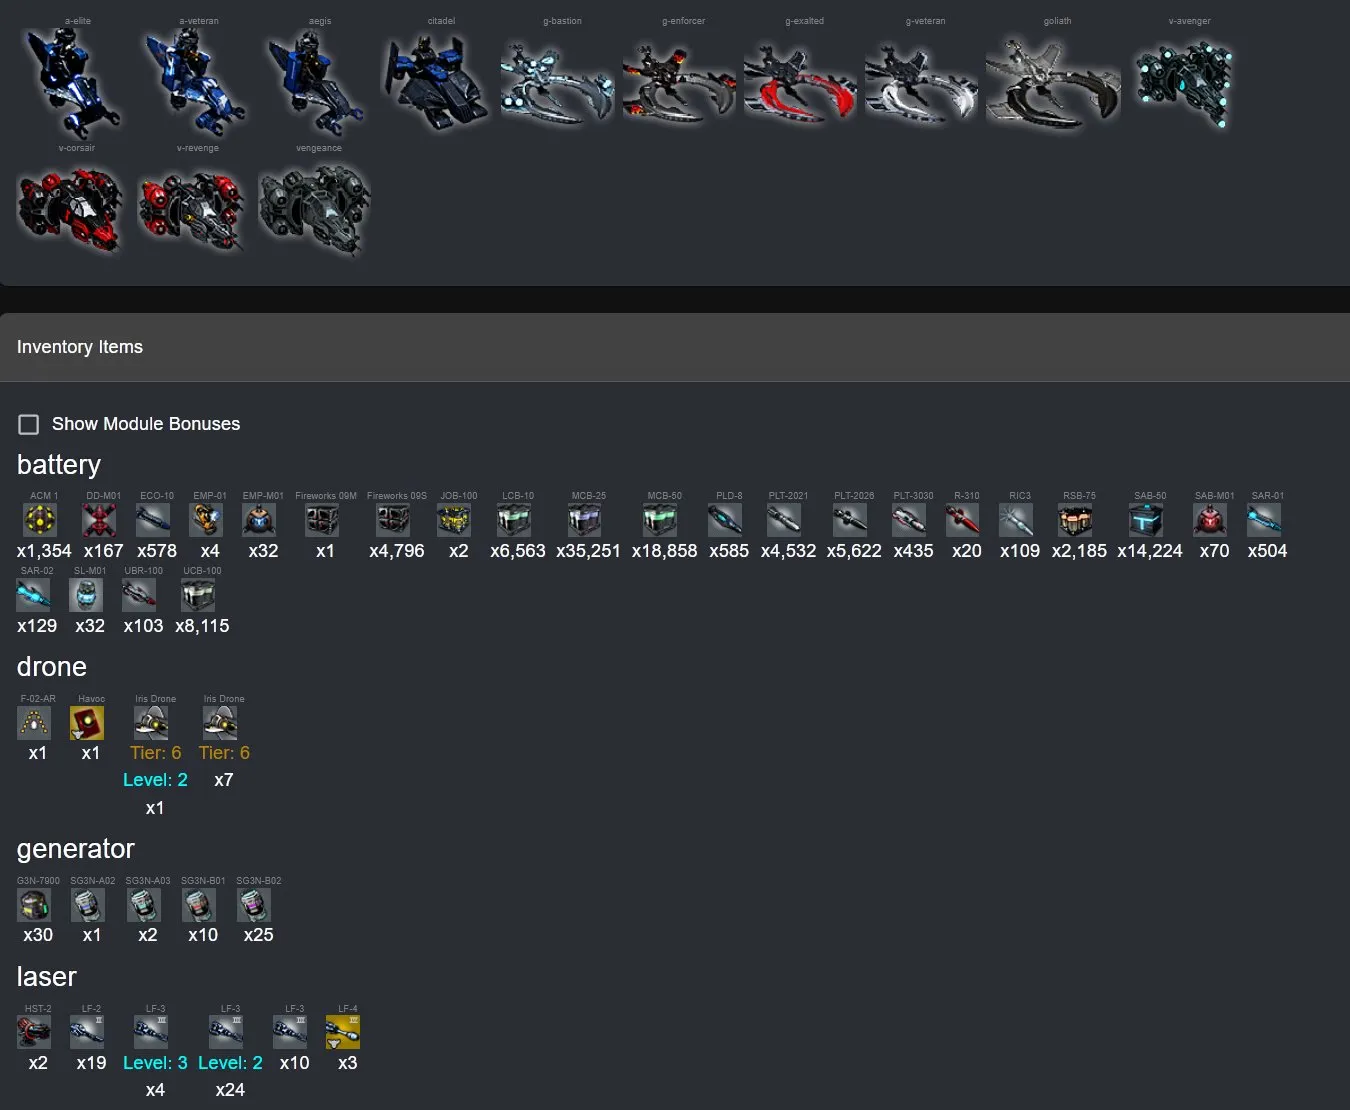Select the LF-3 laser marked Level 3
This screenshot has height=1110, width=1350.
(x=151, y=1033)
